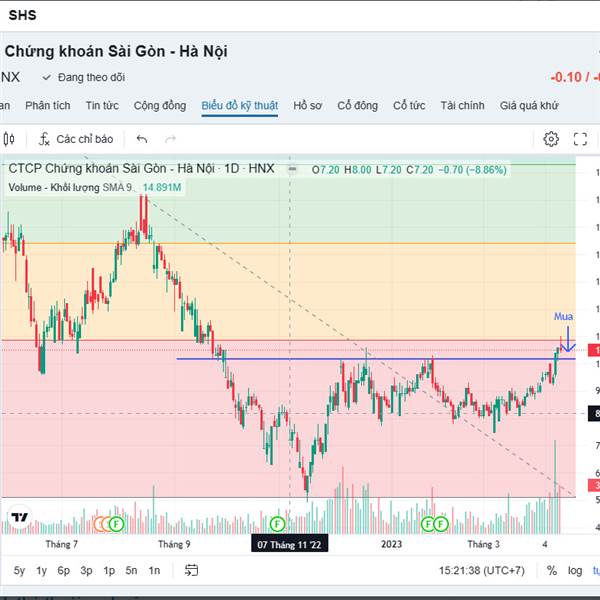Set range to 1y
The image size is (600, 600).
click(x=41, y=571)
